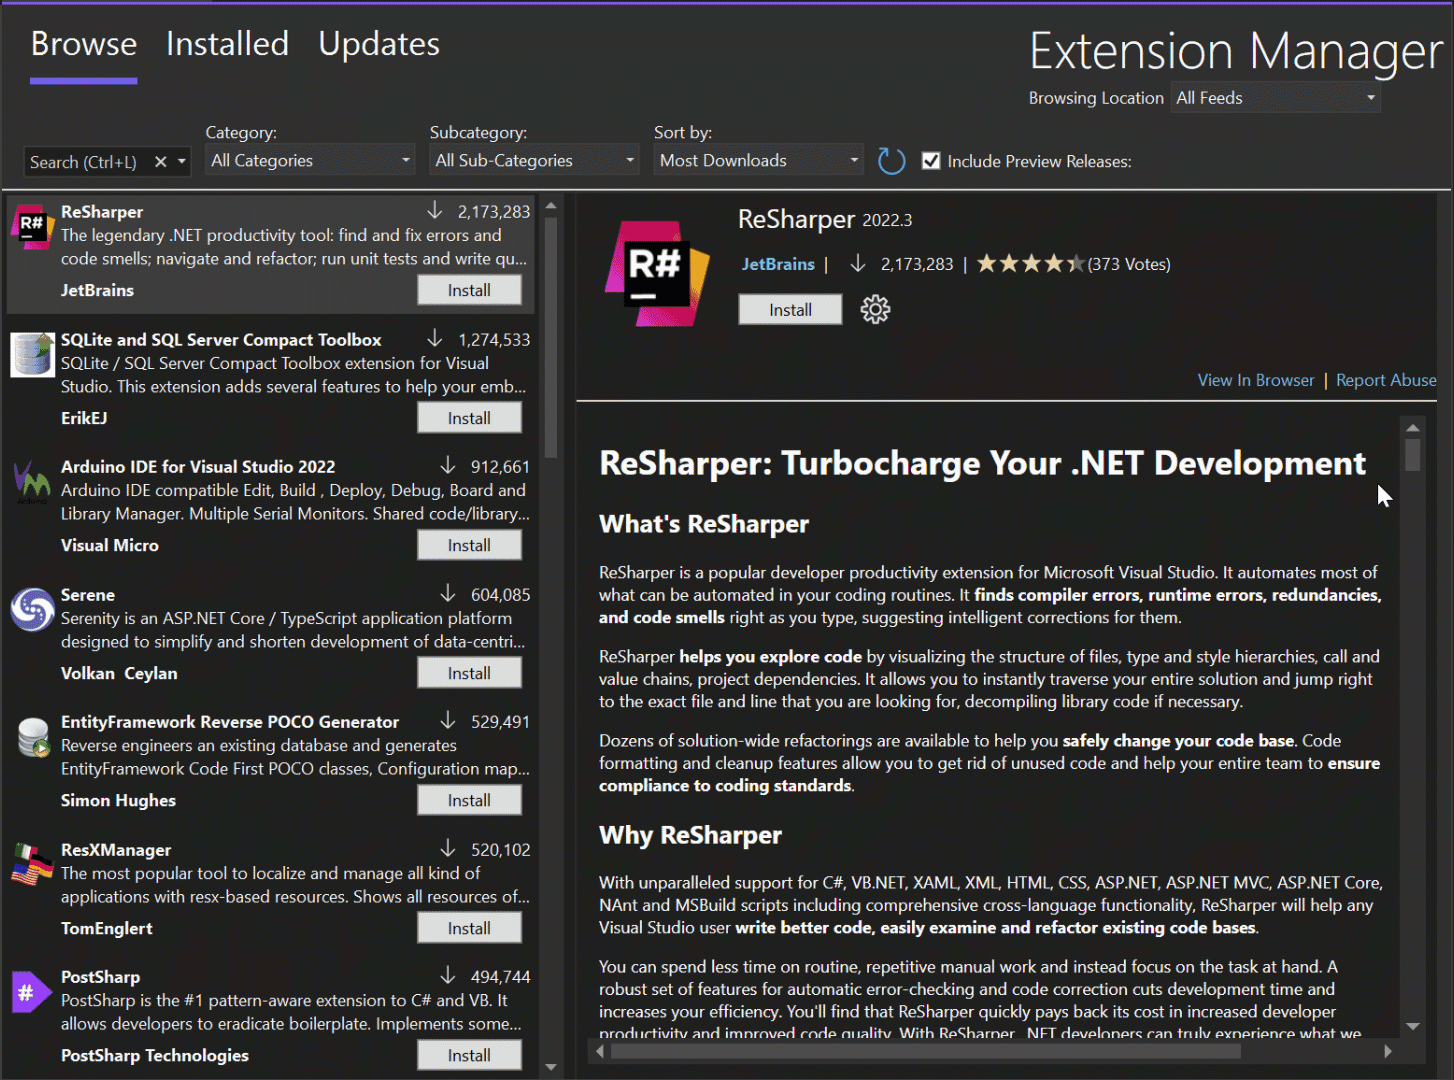Click the EntityFramework POCO Generator icon
Screen dimensions: 1454x1080
(33, 737)
